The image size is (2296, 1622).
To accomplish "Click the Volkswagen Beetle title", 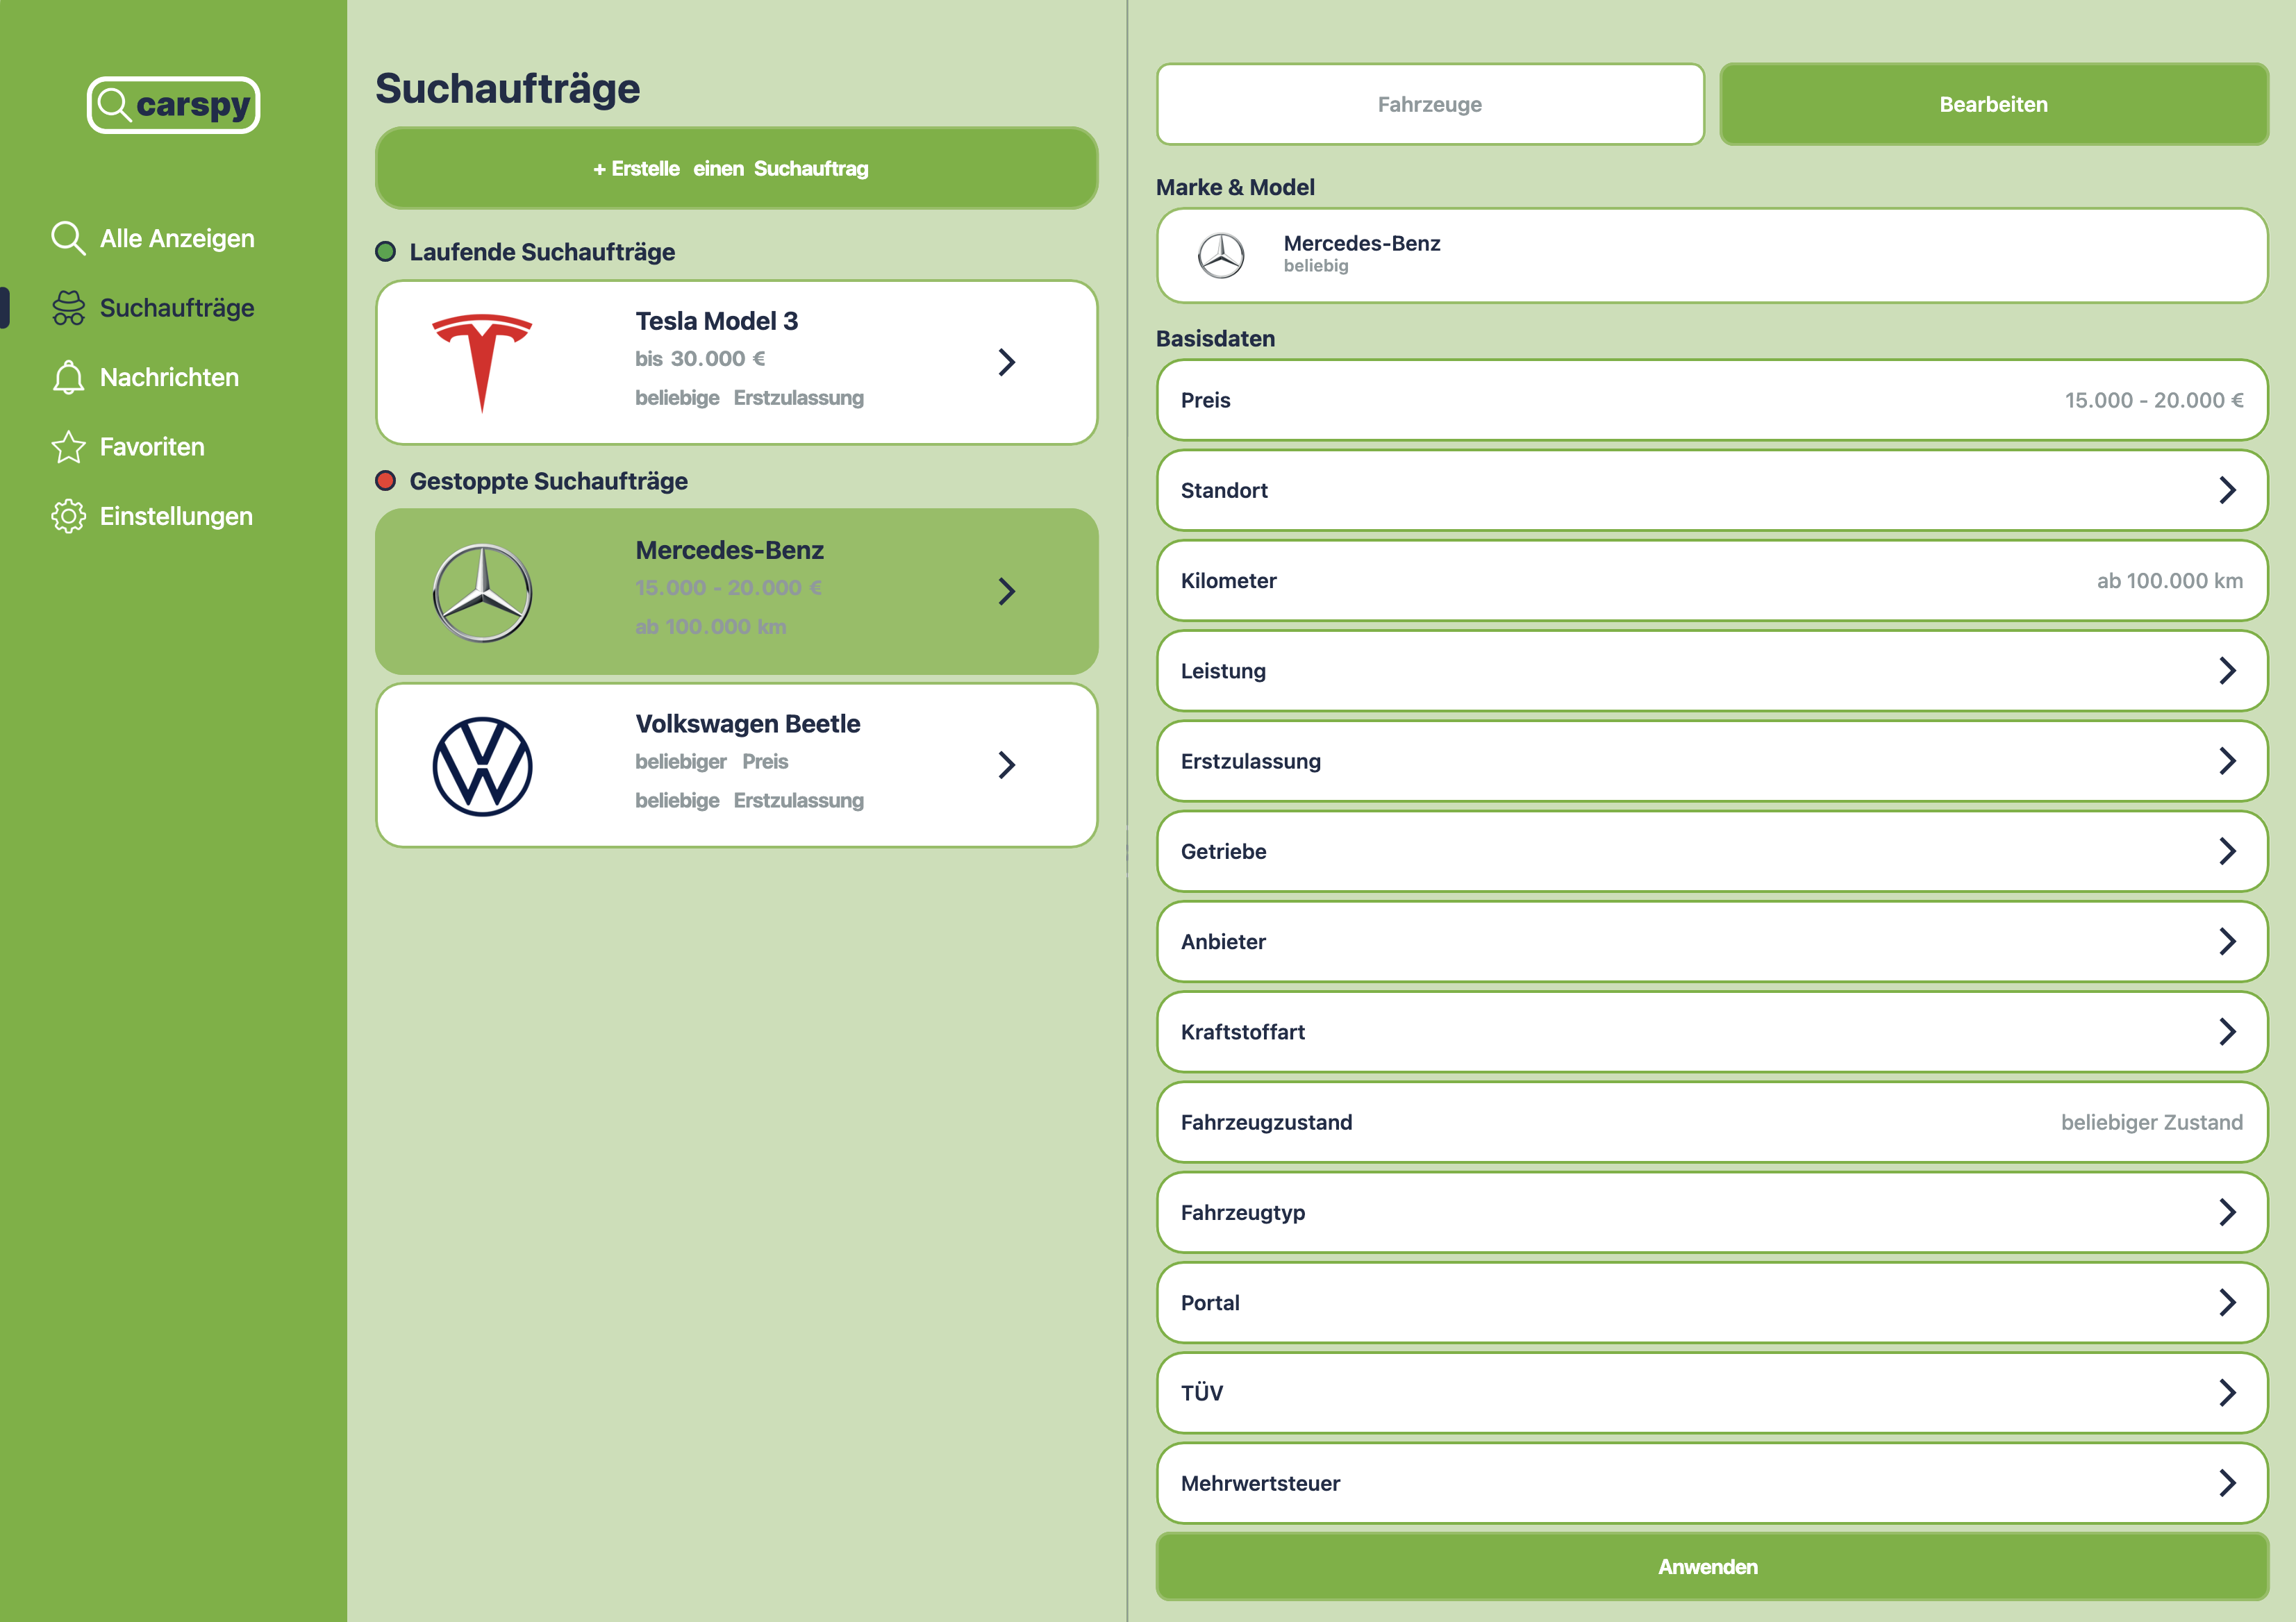I will click(x=748, y=724).
